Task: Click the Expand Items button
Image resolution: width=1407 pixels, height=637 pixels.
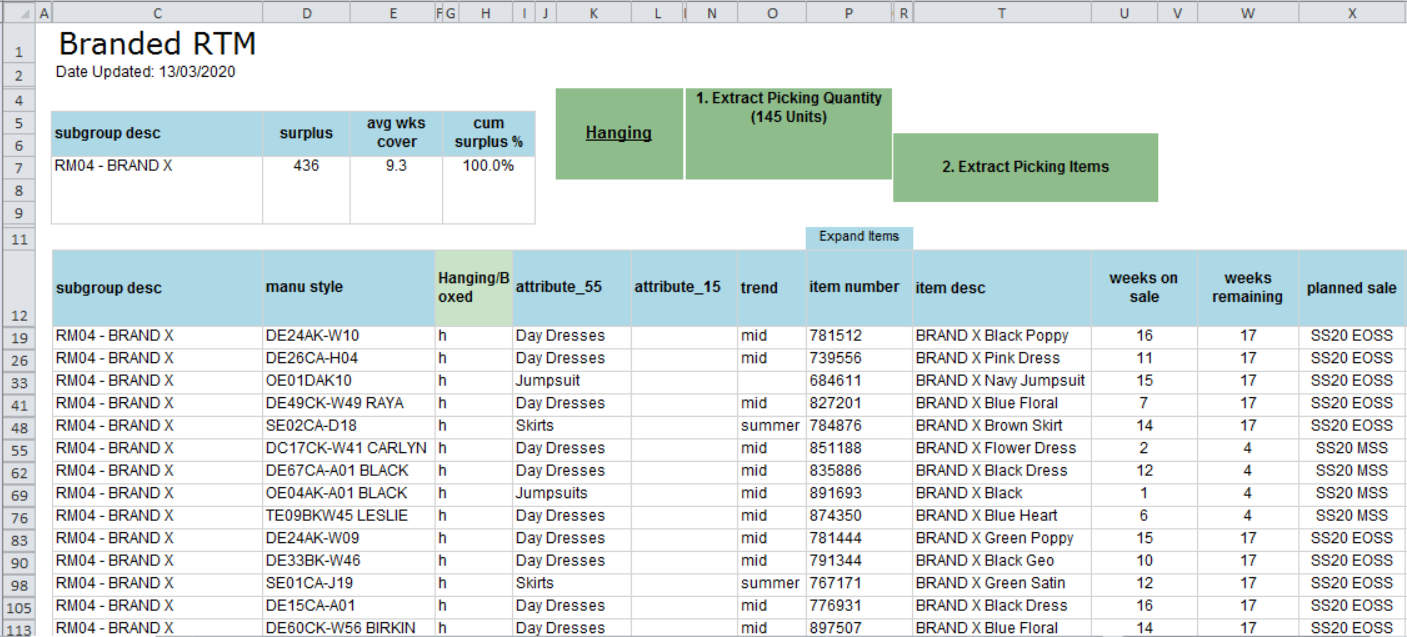Action: click(858, 237)
